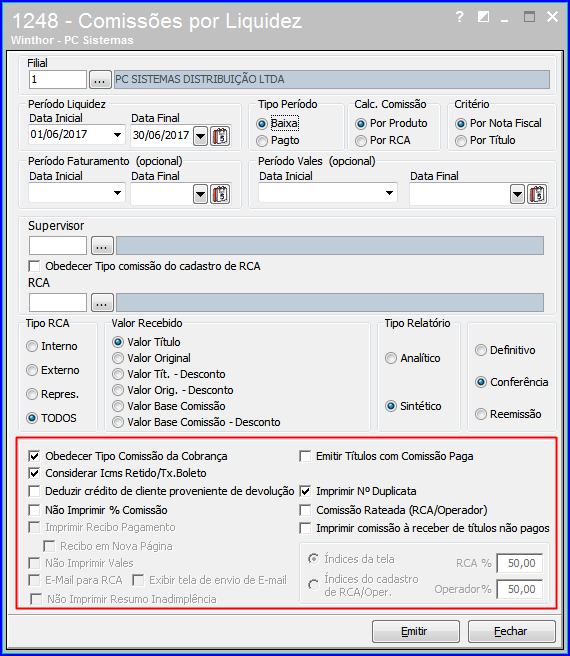The width and height of the screenshot is (570, 656).
Task: Open calendar icon for Período Liquidez Data Final
Action: tap(220, 136)
